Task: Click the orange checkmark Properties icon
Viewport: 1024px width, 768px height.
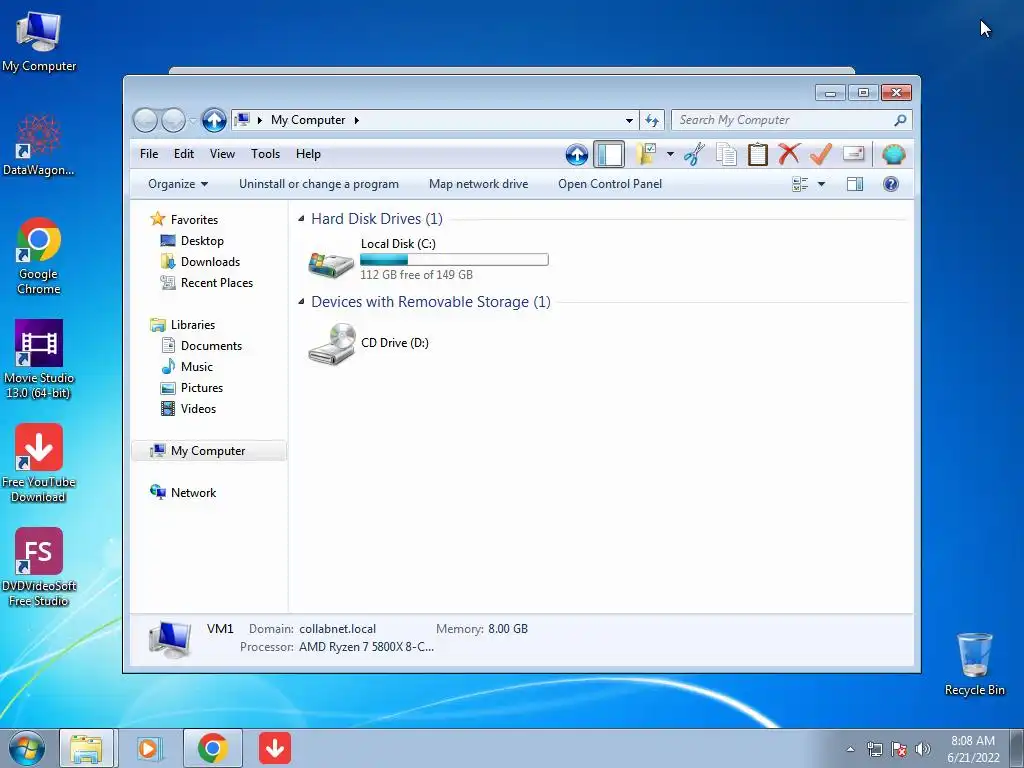Action: 821,154
